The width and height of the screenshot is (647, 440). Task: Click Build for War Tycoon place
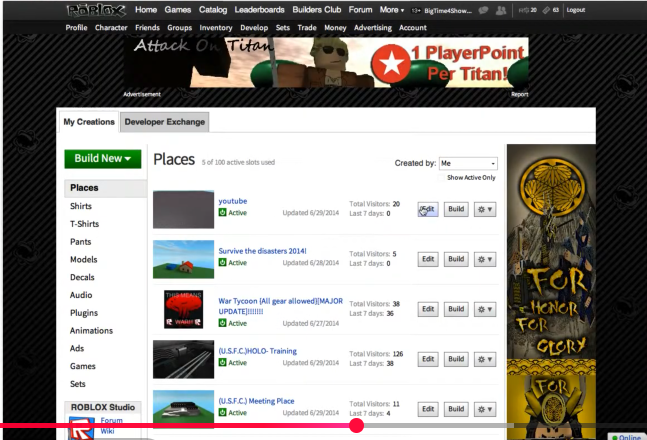456,309
